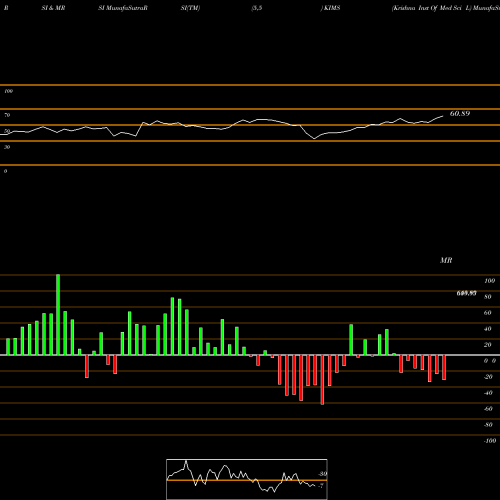Viewport: 500px width, 500px height.
Task: Open the mini overview chart at the bottom
Action: [247, 479]
